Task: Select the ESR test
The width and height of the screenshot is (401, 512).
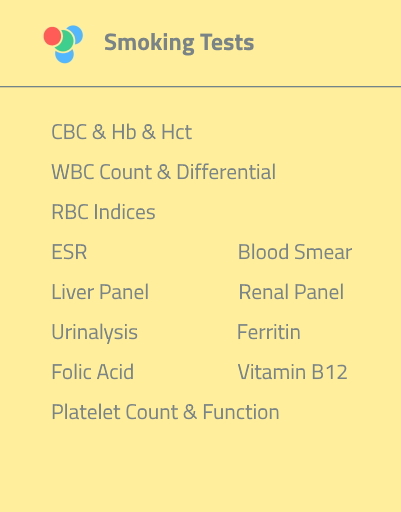Action: 69,252
